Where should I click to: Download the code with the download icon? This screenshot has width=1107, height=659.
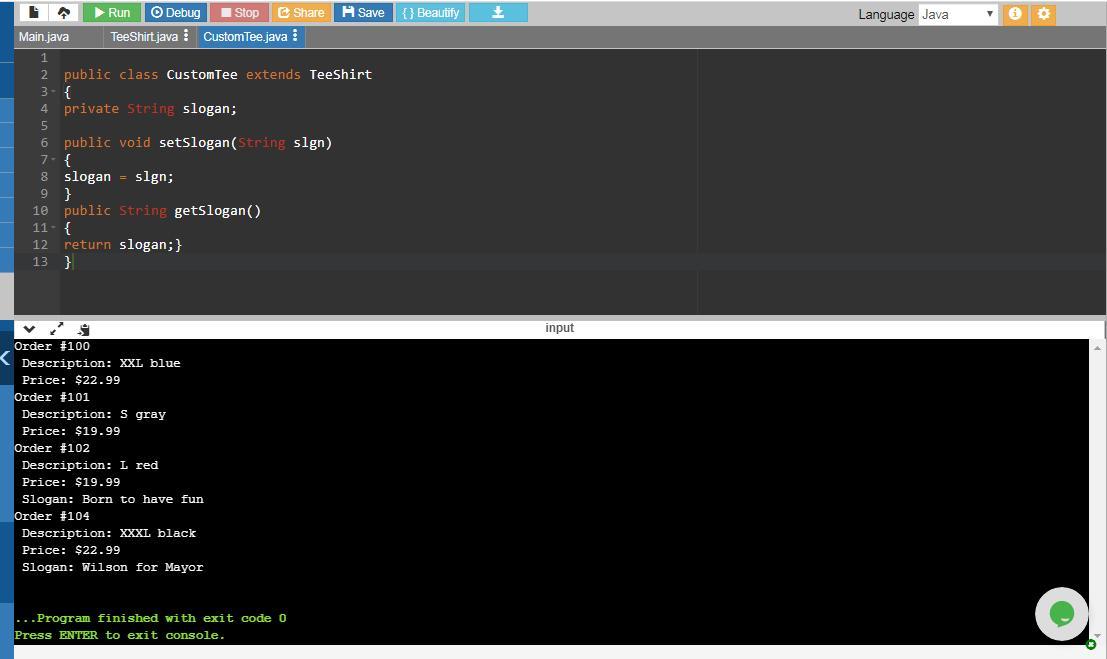(498, 13)
